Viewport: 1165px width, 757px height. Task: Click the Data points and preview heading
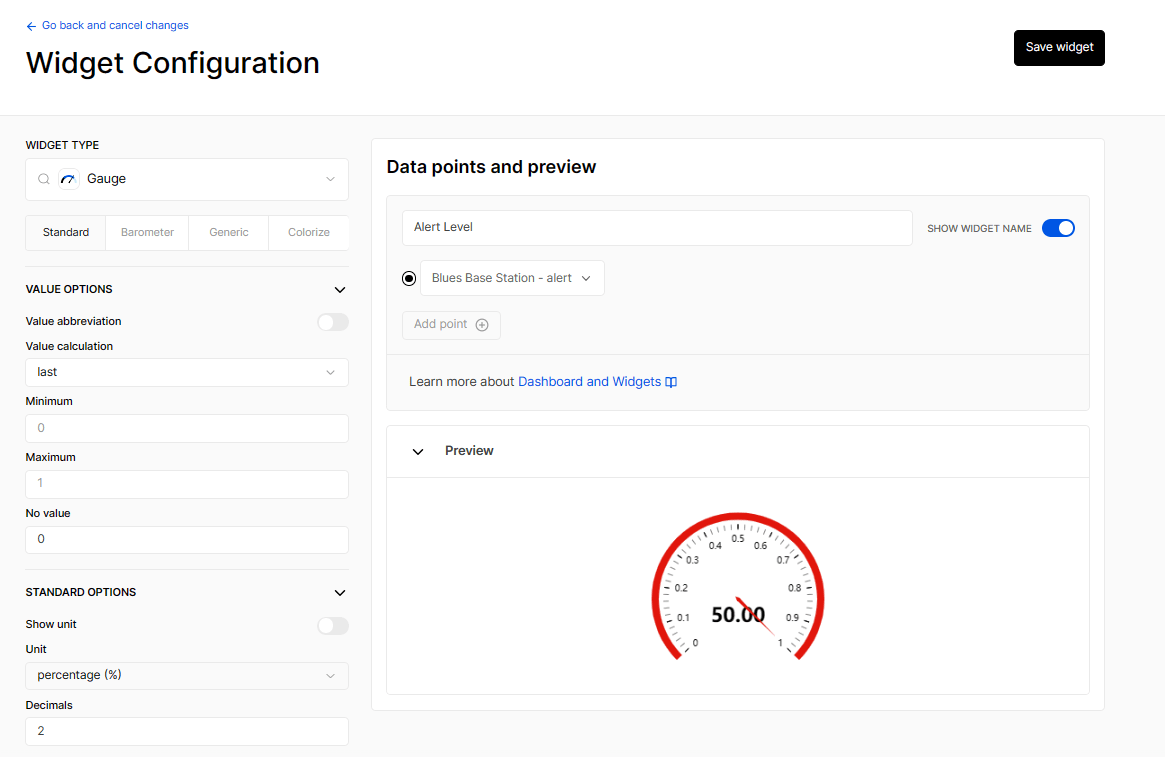(491, 166)
